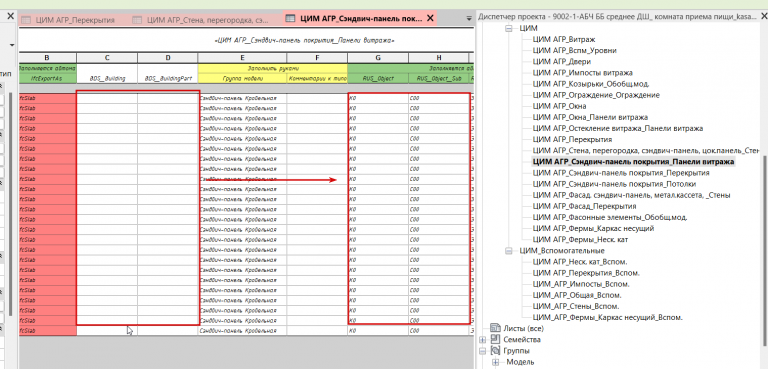Collapse the ЦИМ tree node
Screen dimensions: 768x369
[508, 29]
